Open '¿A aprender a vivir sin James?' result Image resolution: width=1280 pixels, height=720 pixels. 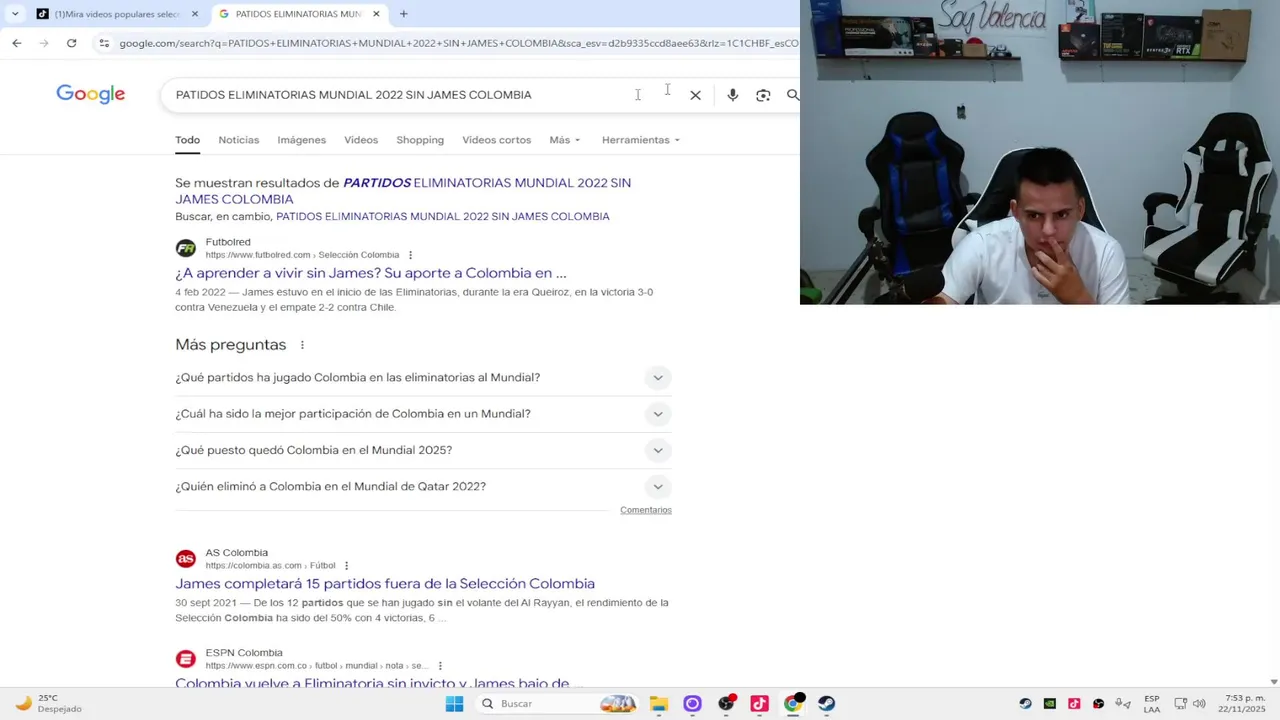[371, 273]
